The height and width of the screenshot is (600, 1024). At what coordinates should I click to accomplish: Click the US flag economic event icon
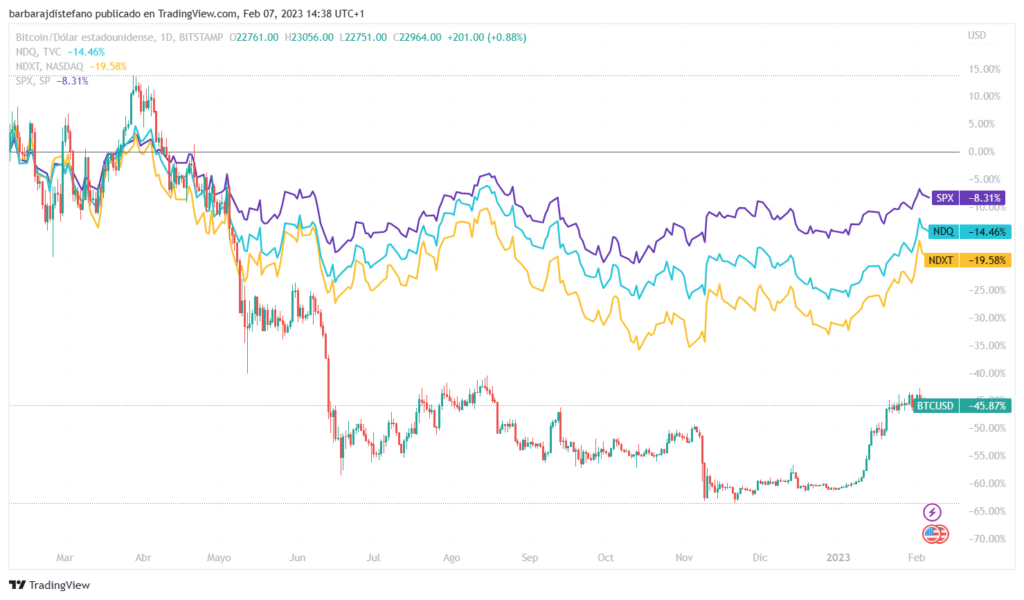click(934, 534)
